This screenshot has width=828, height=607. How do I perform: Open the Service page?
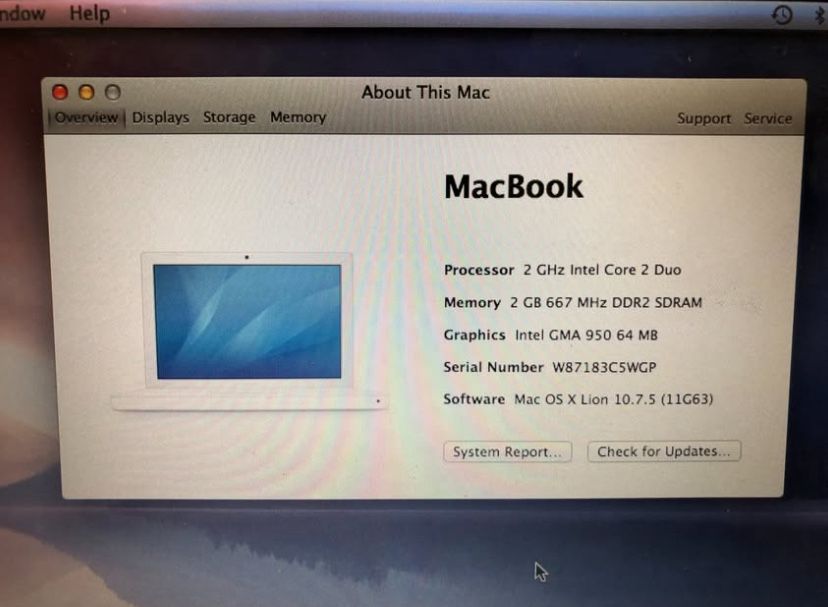pyautogui.click(x=768, y=118)
